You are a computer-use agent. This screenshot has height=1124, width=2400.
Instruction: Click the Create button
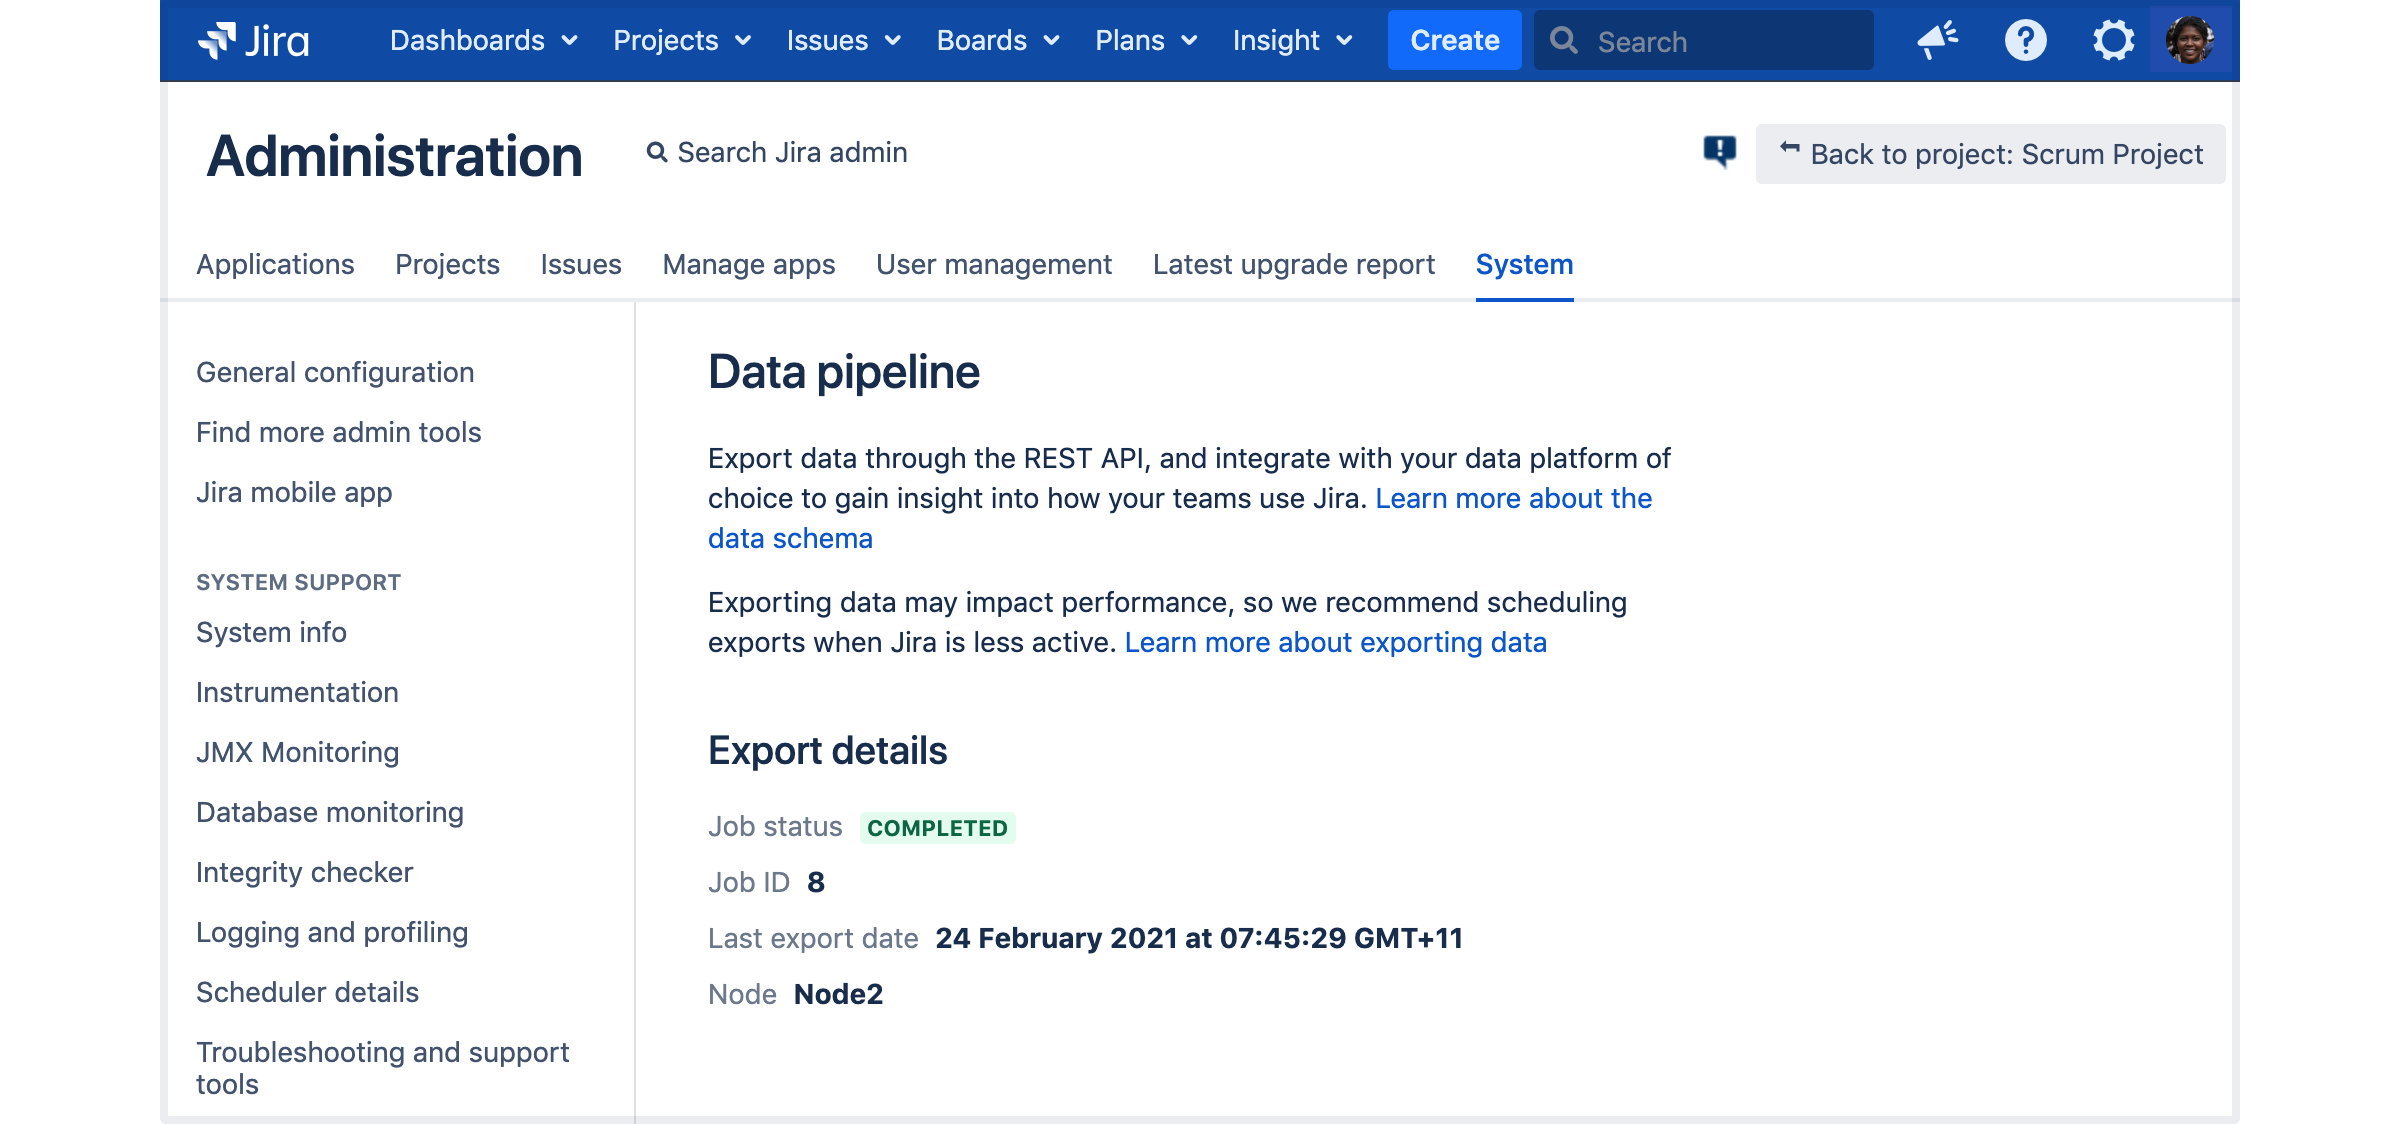coord(1454,41)
